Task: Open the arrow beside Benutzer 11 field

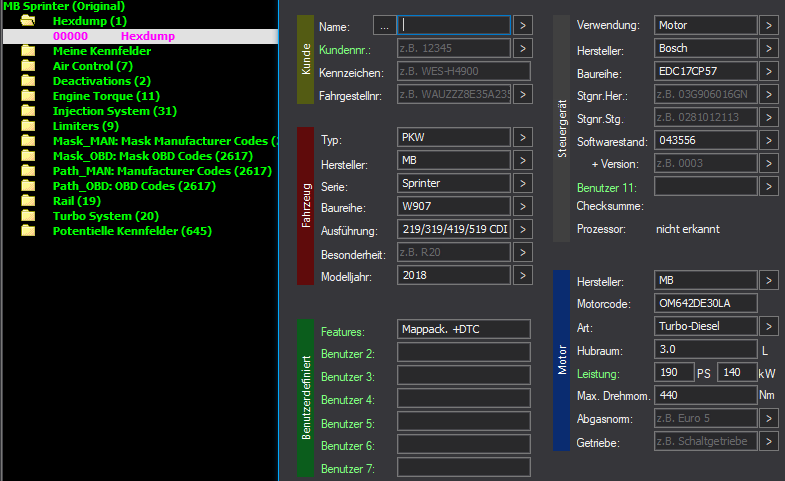Action: 769,187
